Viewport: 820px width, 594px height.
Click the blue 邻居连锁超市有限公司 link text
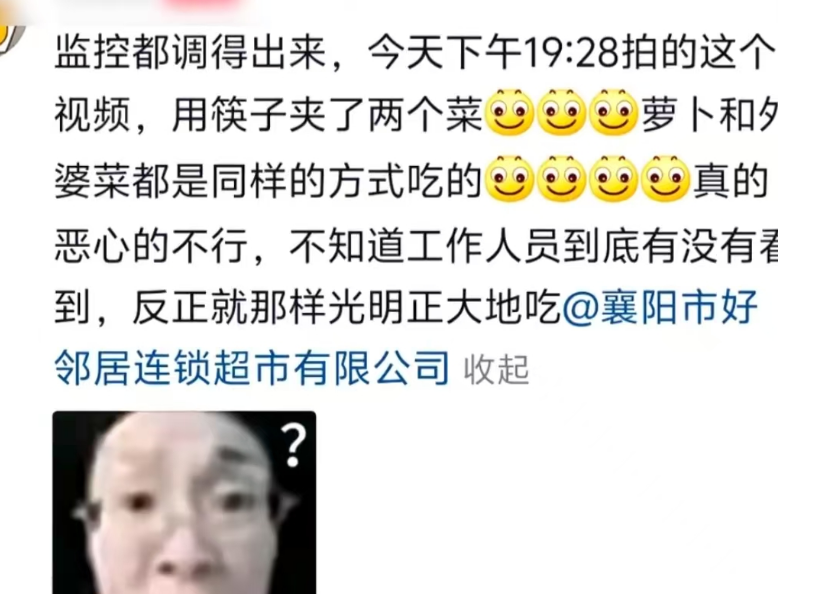point(252,368)
